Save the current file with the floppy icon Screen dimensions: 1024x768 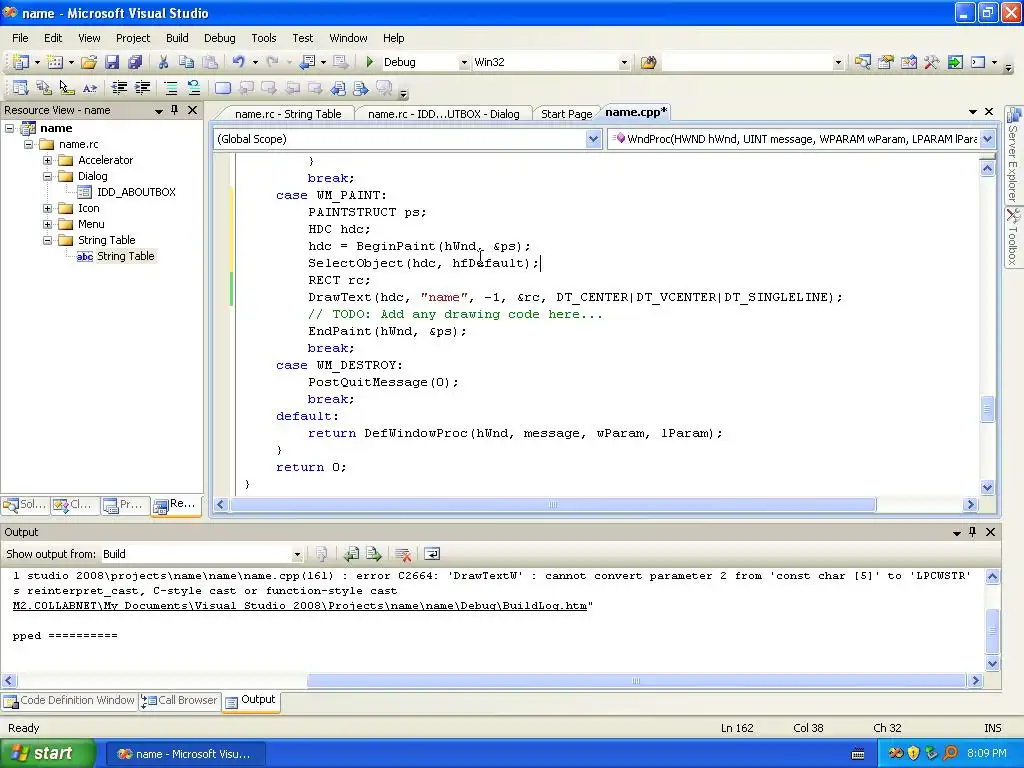click(x=112, y=62)
